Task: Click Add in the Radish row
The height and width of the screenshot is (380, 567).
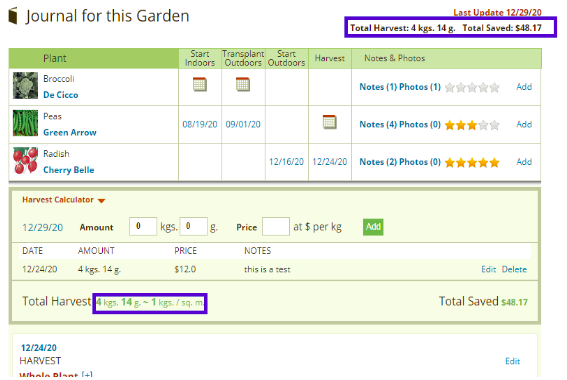Action: tap(524, 162)
